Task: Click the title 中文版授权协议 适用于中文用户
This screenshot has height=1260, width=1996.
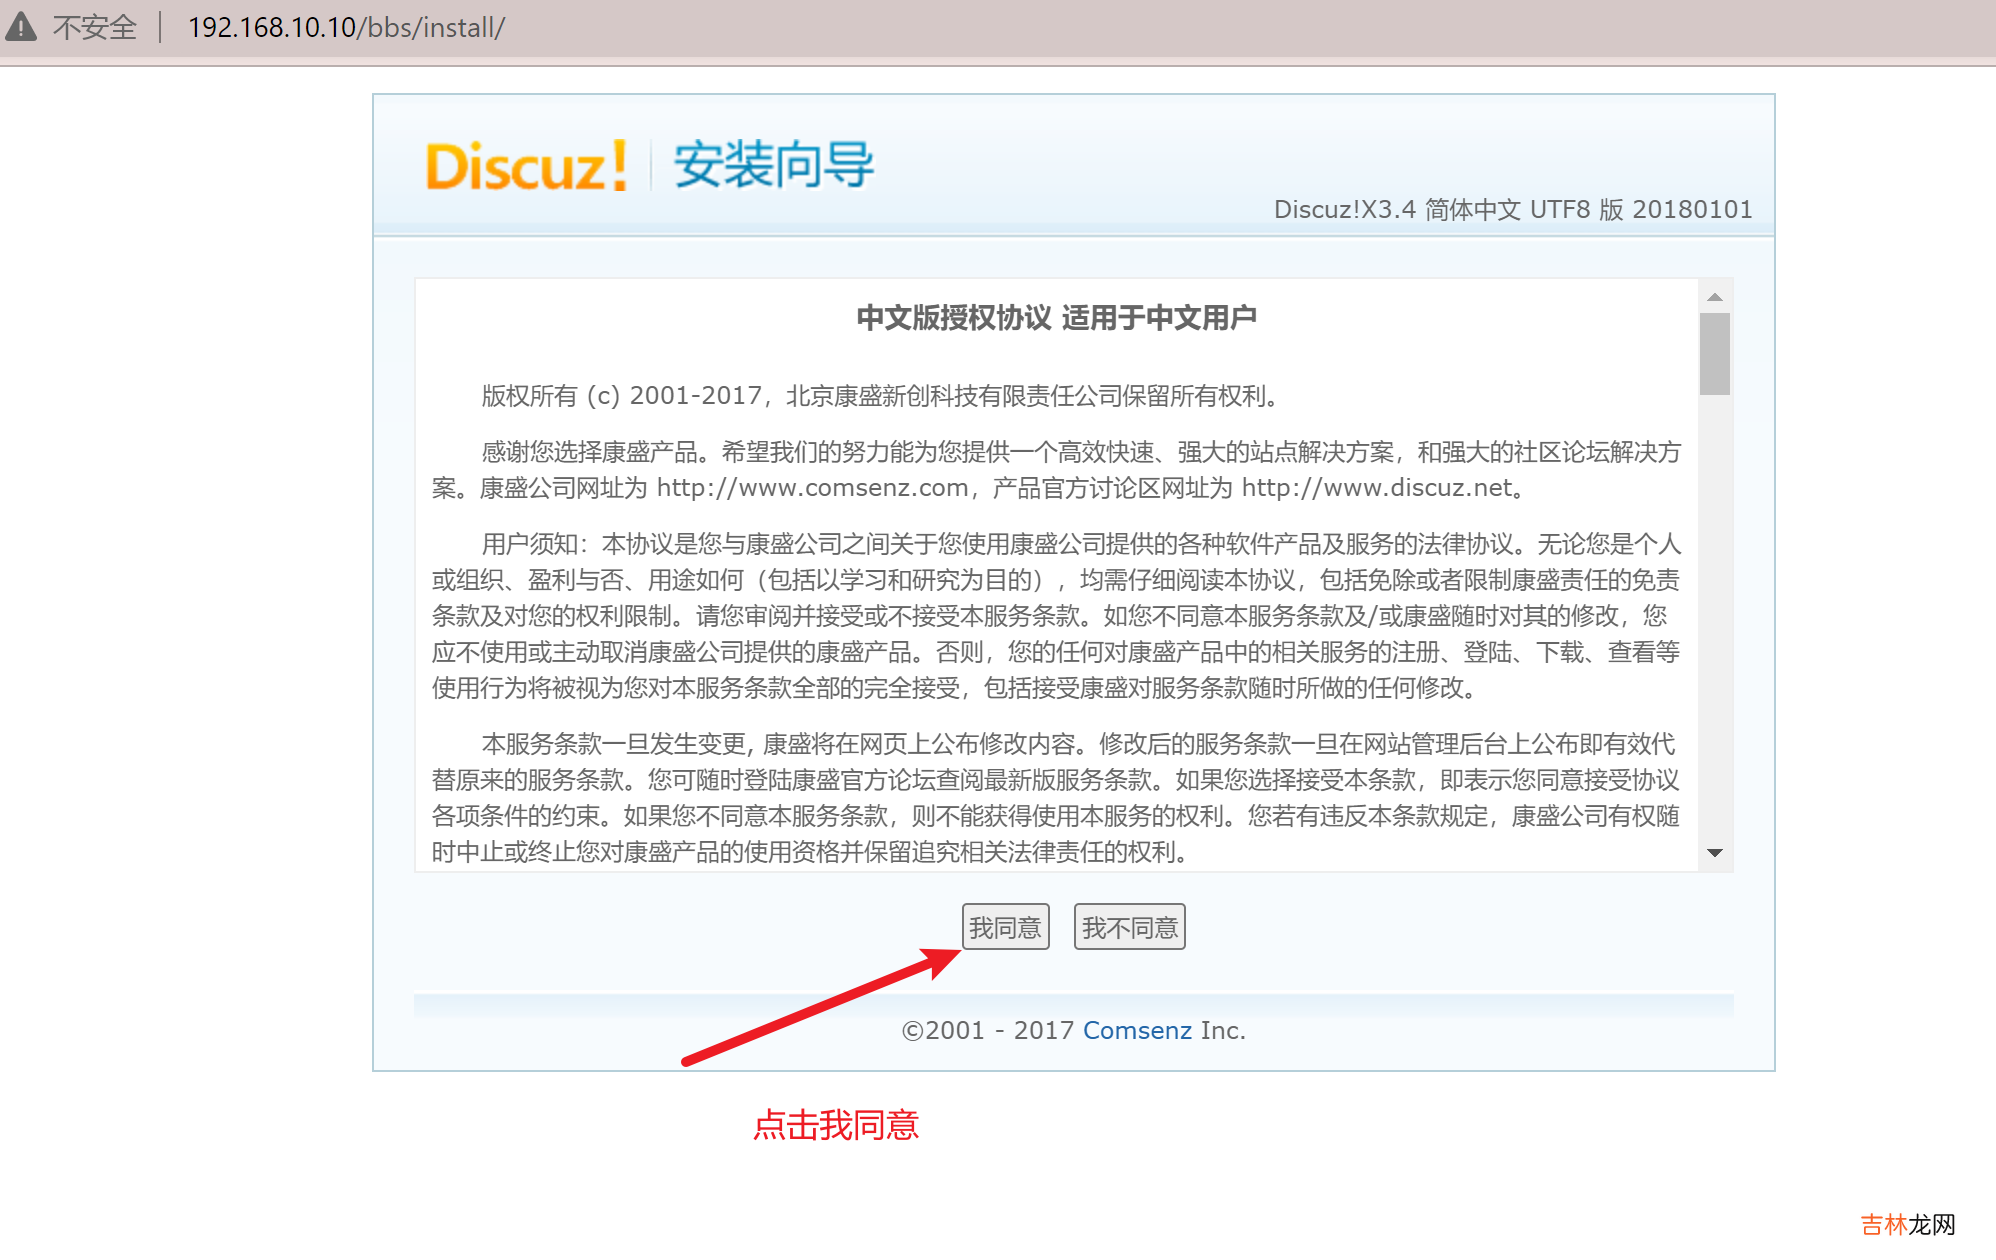Action: point(1056,318)
